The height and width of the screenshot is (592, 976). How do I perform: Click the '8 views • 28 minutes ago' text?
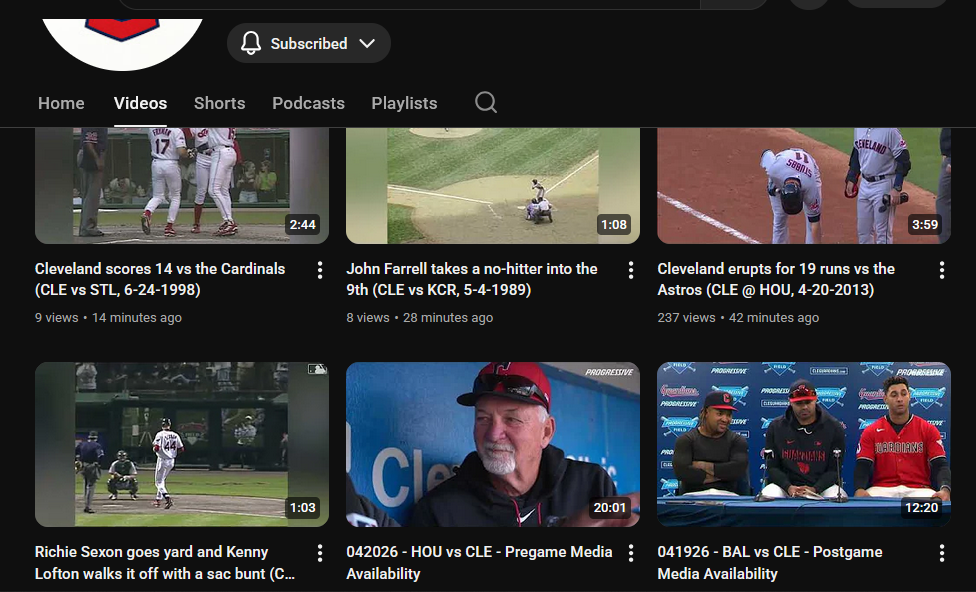(420, 317)
